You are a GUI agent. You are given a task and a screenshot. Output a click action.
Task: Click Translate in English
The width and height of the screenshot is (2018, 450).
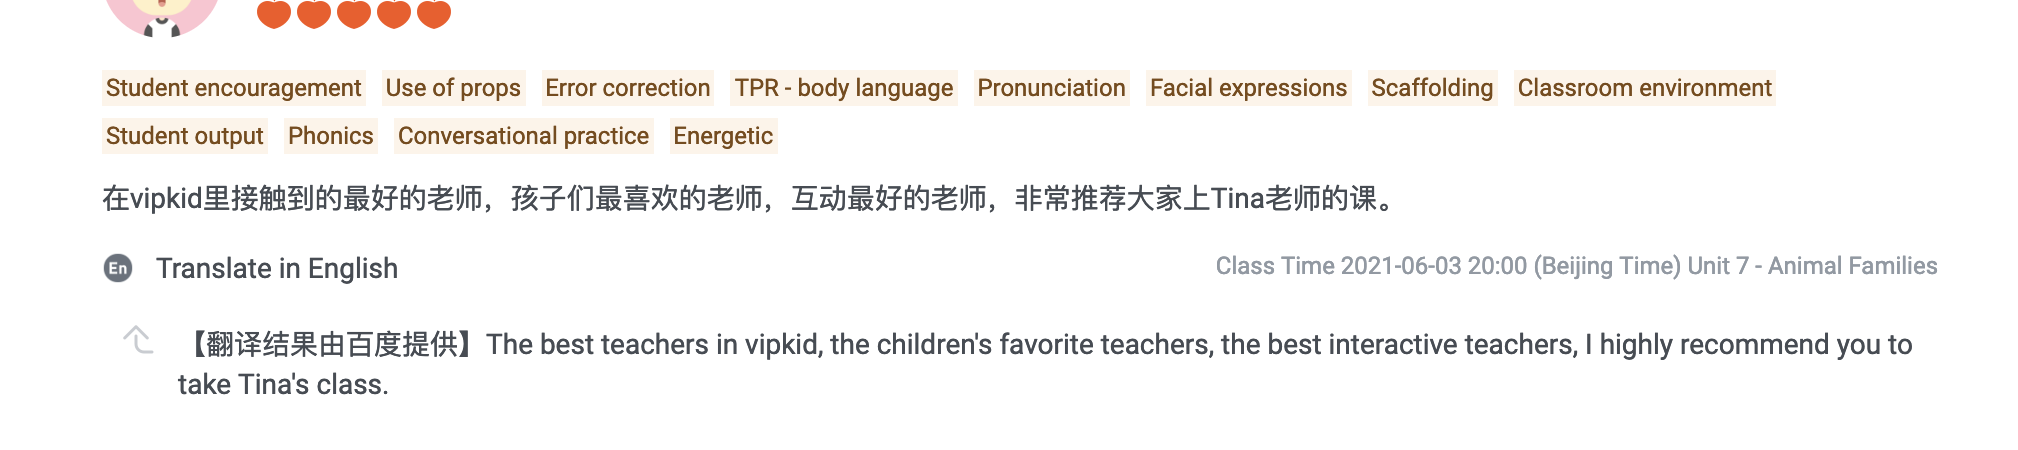tap(277, 268)
